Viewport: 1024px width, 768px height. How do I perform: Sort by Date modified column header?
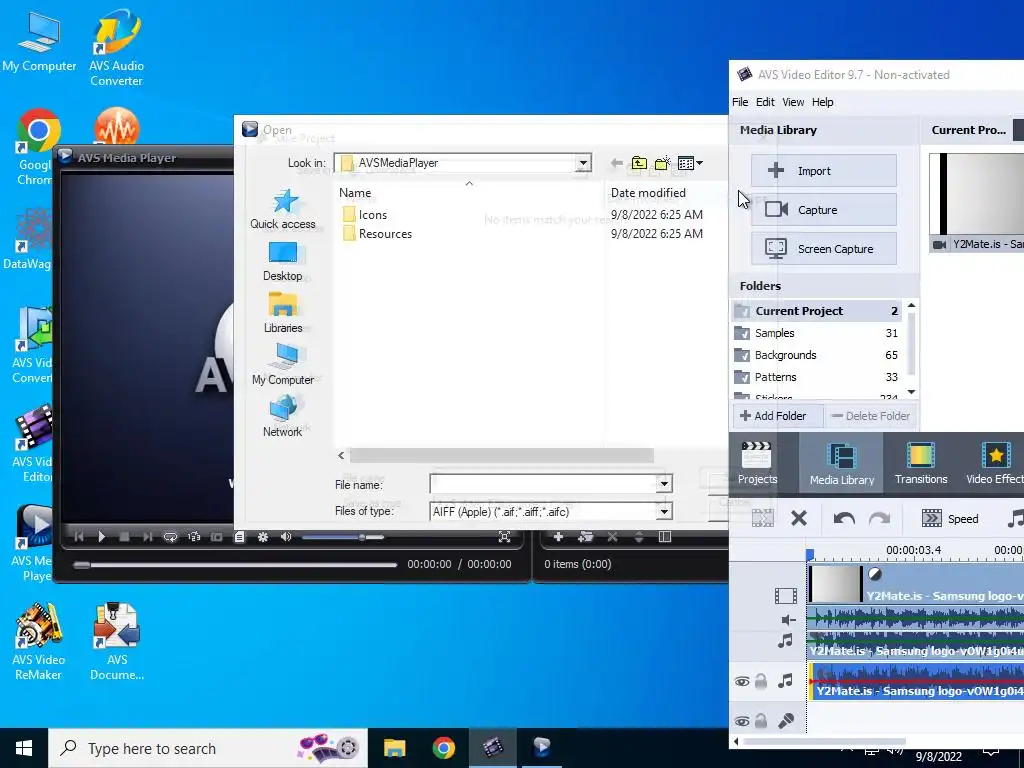click(648, 193)
